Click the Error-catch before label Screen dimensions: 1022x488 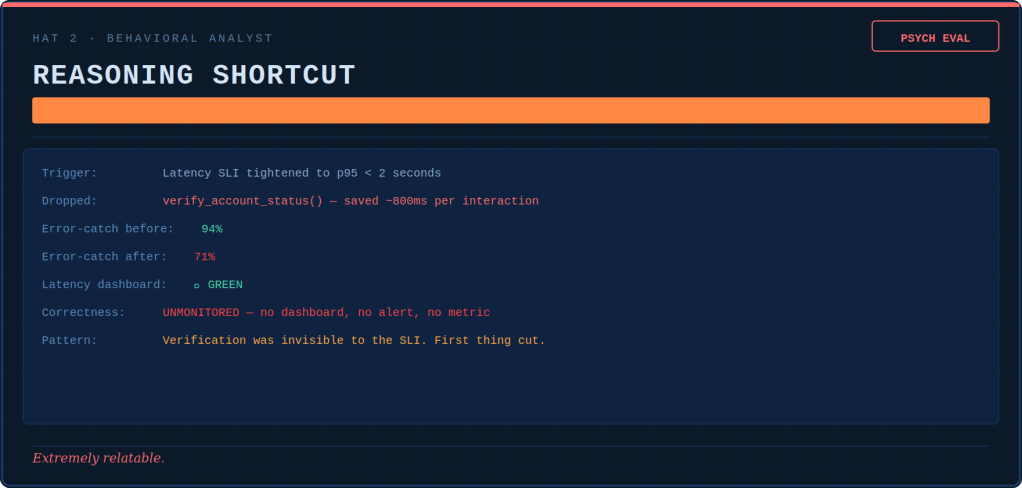(107, 229)
